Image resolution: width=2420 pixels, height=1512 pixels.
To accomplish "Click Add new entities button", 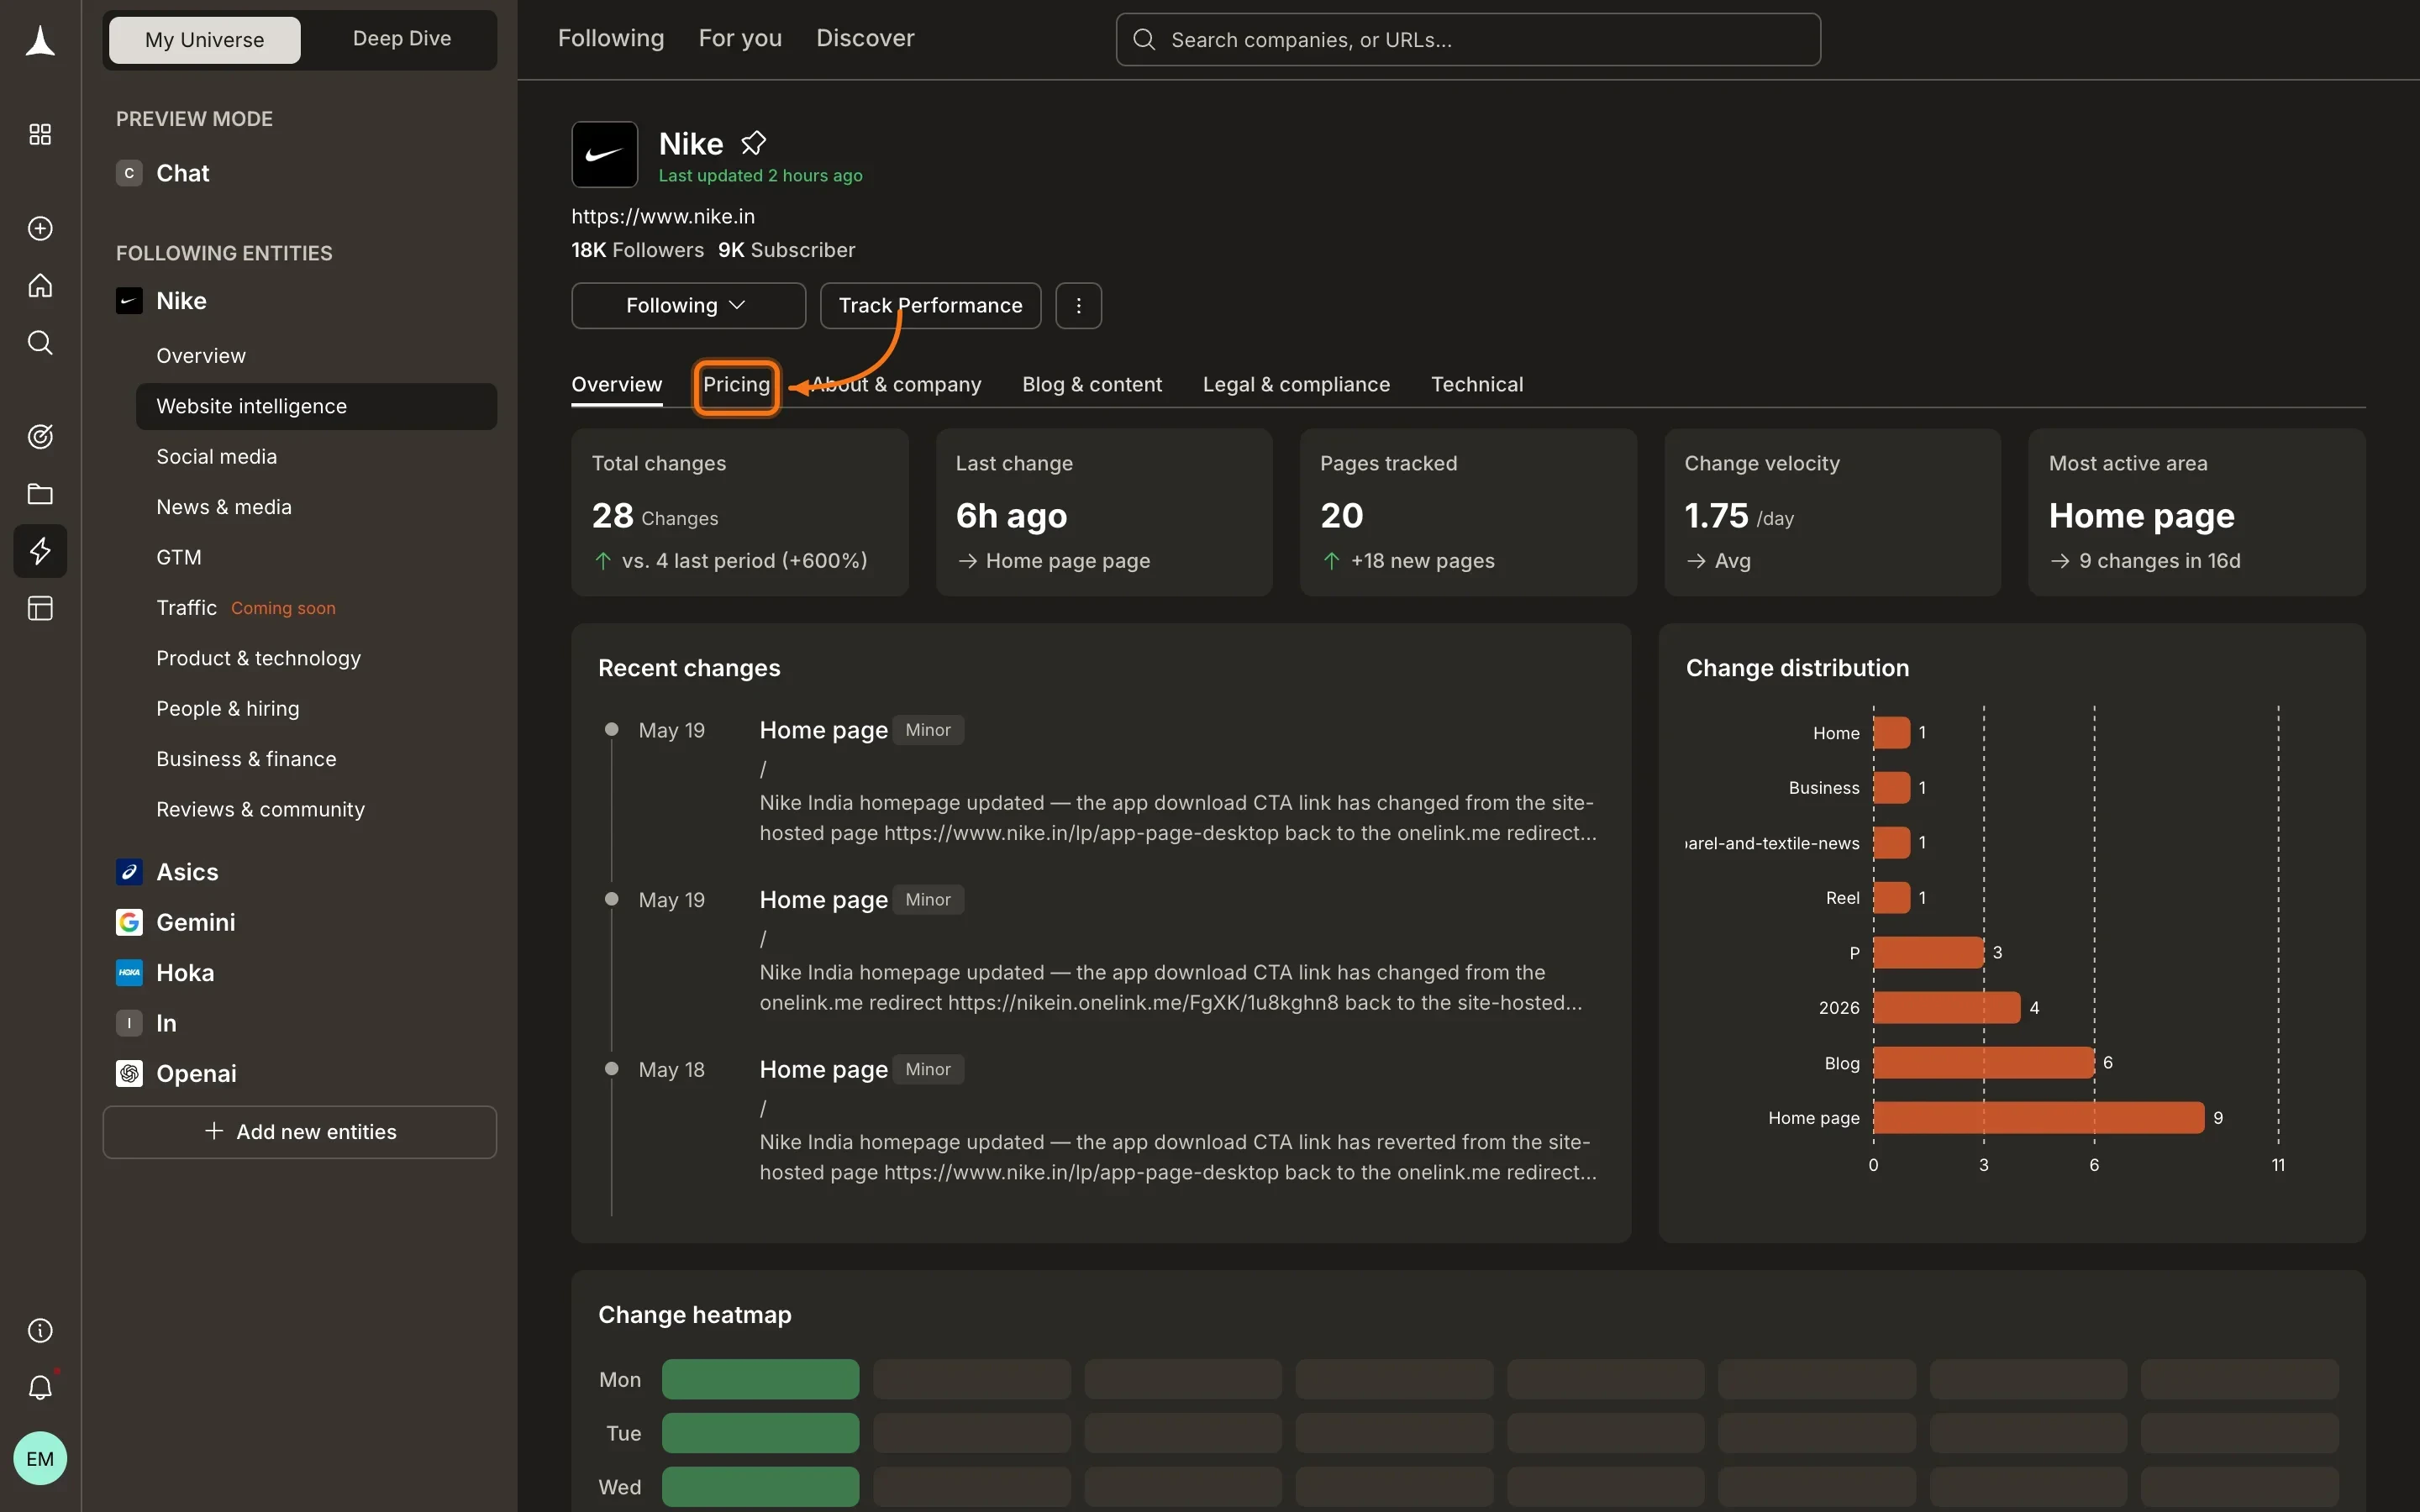I will pyautogui.click(x=300, y=1132).
